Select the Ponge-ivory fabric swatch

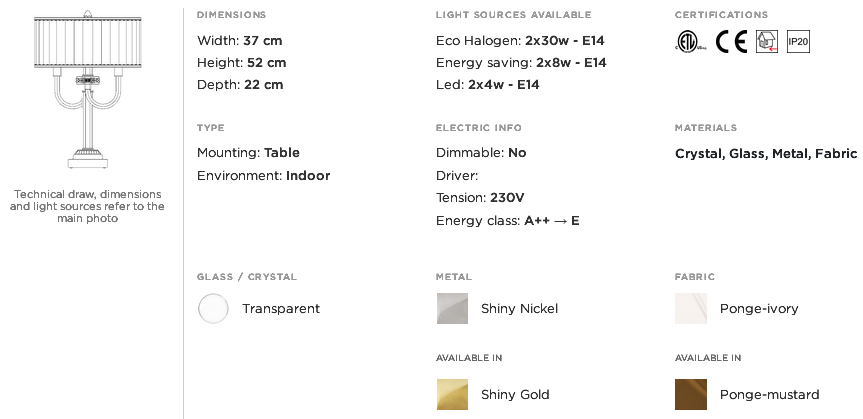[x=691, y=308]
